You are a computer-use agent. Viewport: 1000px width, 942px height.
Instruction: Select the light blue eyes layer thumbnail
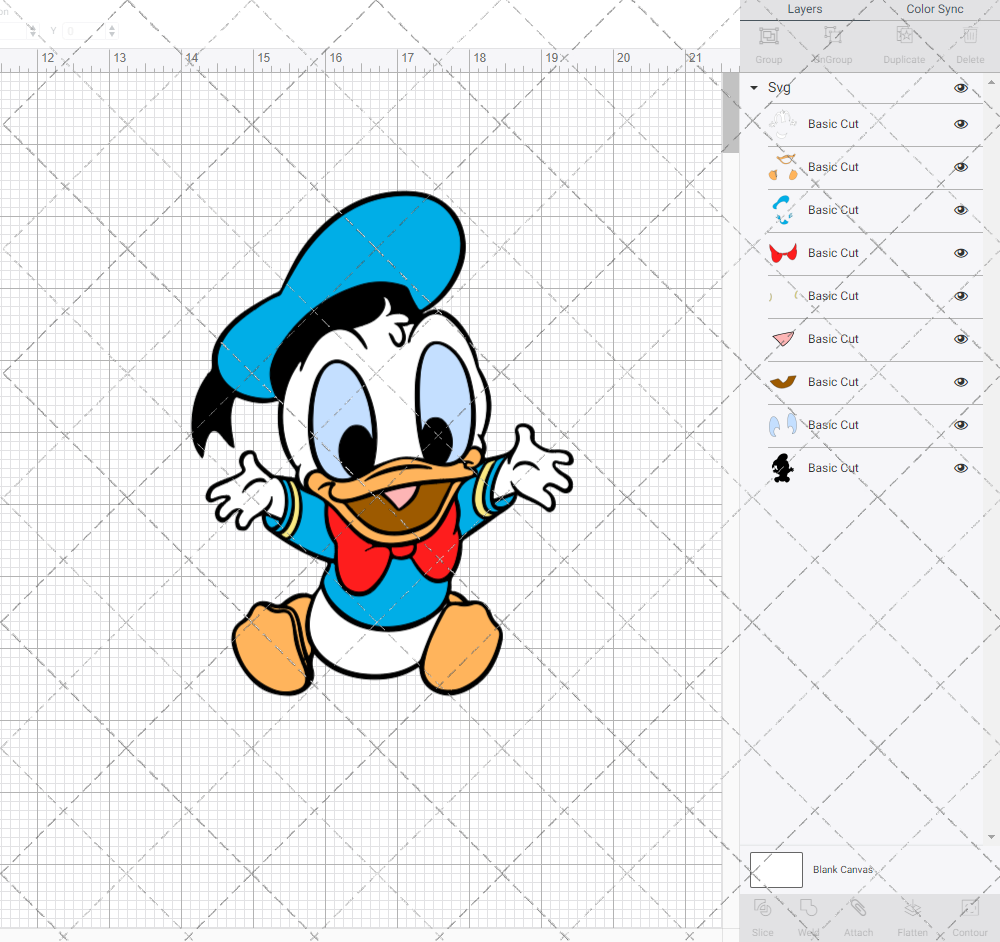point(783,425)
